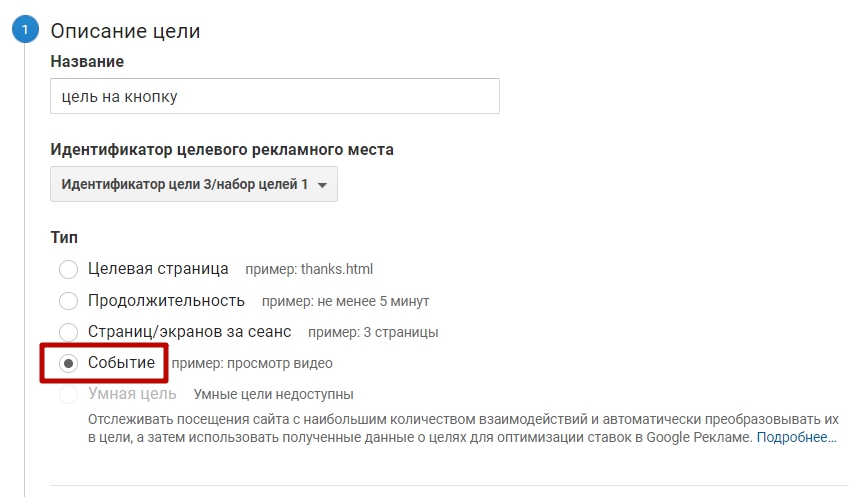Image resolution: width=864 pixels, height=497 pixels.
Task: Click the "пример: 3 страницы" hint text
Action: pos(373,332)
